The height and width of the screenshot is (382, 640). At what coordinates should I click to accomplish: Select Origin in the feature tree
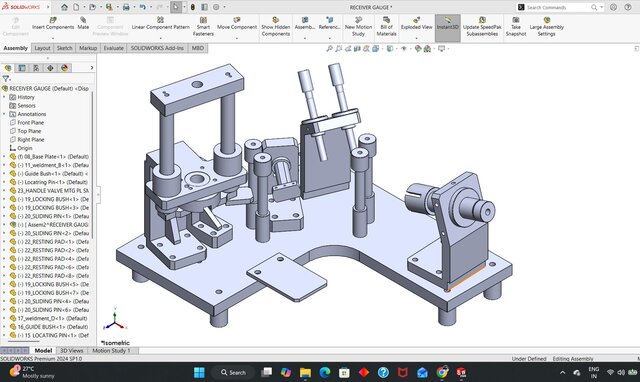click(x=24, y=148)
